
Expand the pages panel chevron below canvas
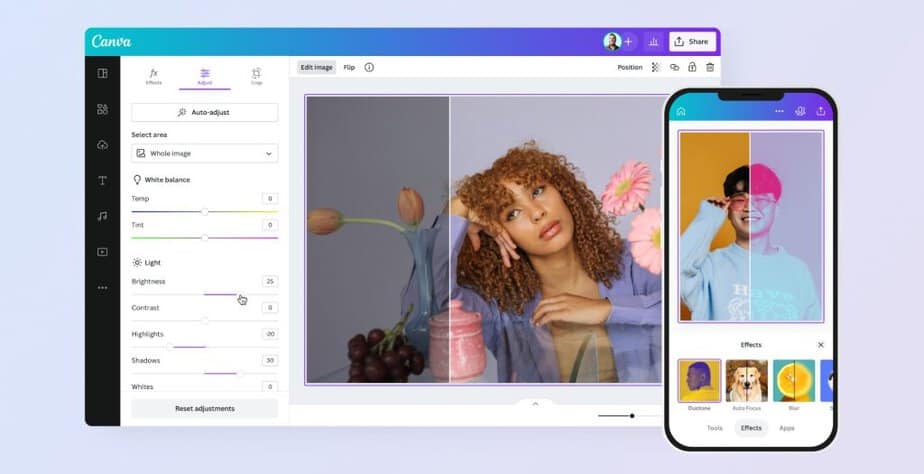pos(535,404)
